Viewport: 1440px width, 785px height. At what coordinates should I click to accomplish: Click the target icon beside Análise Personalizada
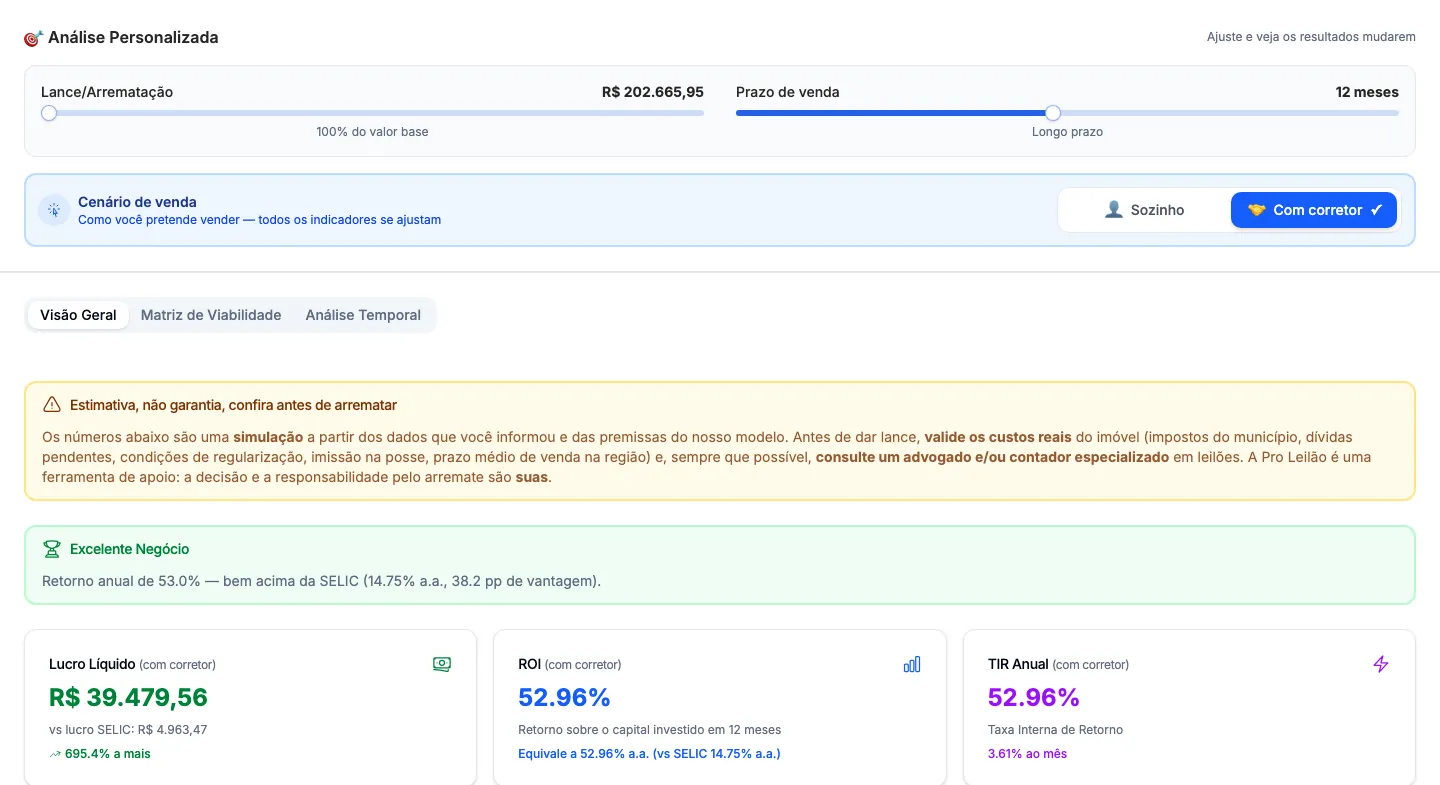coord(33,38)
